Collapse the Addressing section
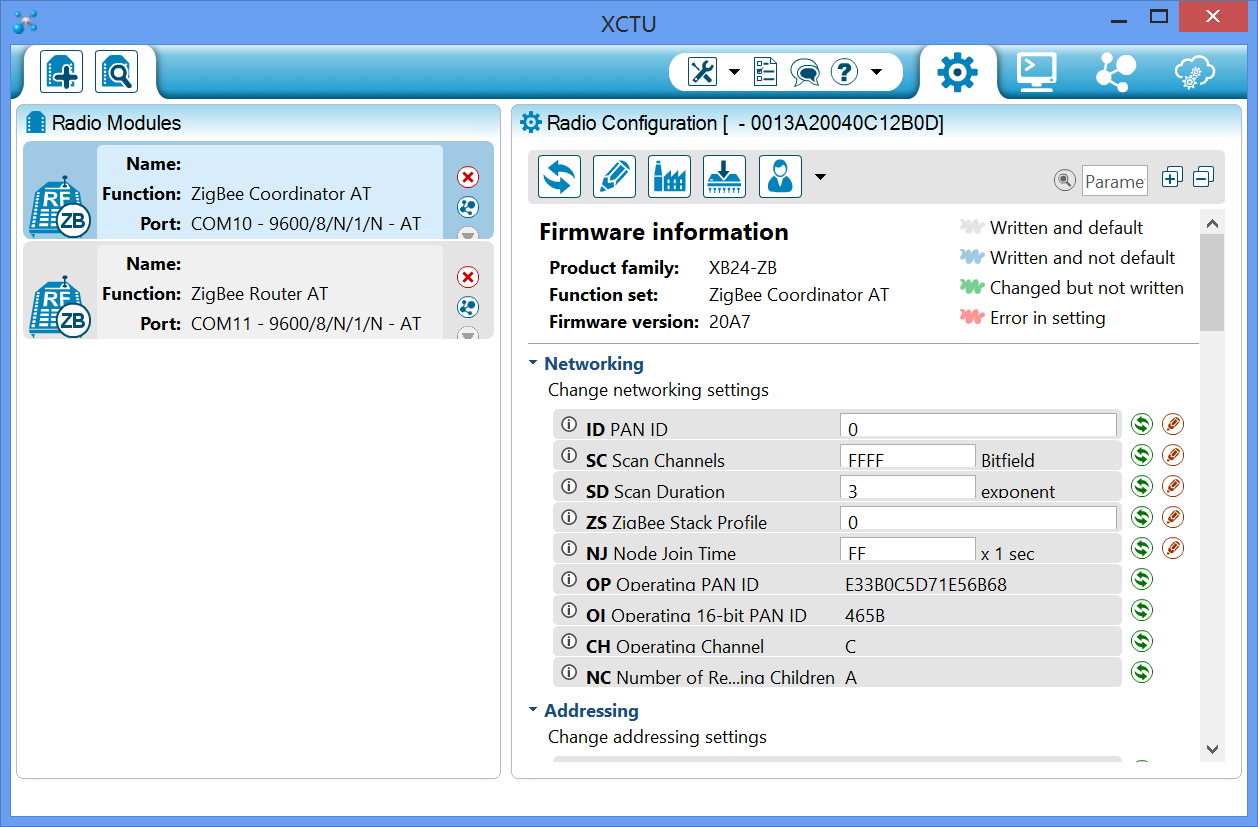Viewport: 1258px width, 827px height. 533,711
